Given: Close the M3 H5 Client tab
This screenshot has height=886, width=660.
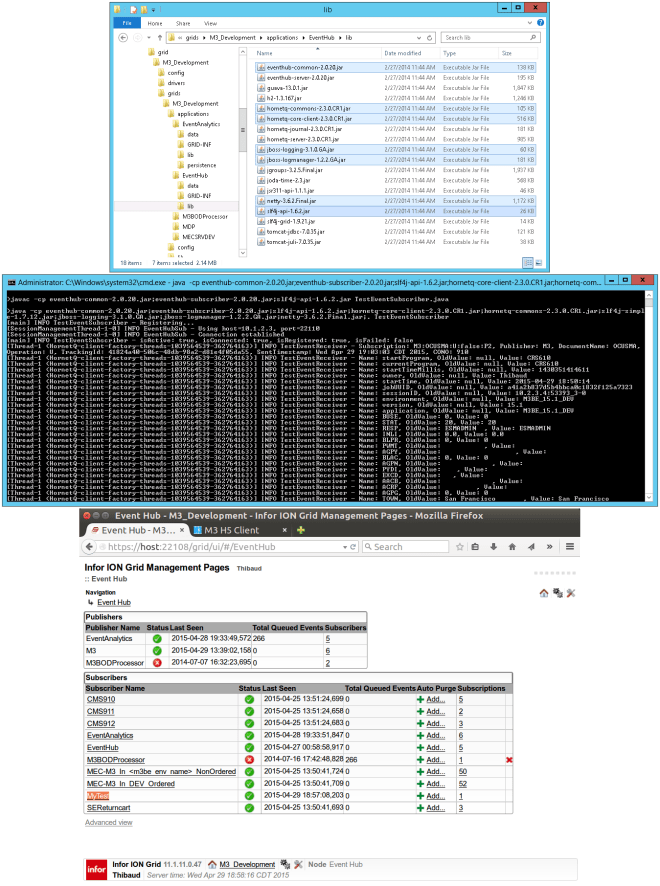Looking at the screenshot, I should click(x=285, y=530).
